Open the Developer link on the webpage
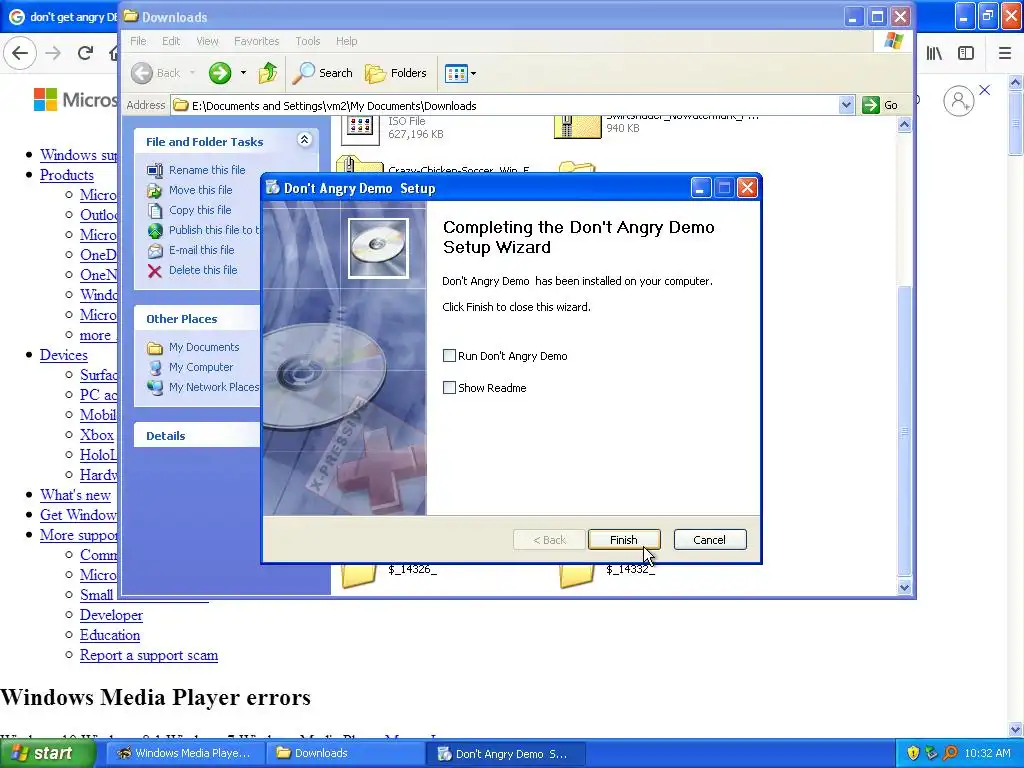The image size is (1024, 768). point(111,615)
